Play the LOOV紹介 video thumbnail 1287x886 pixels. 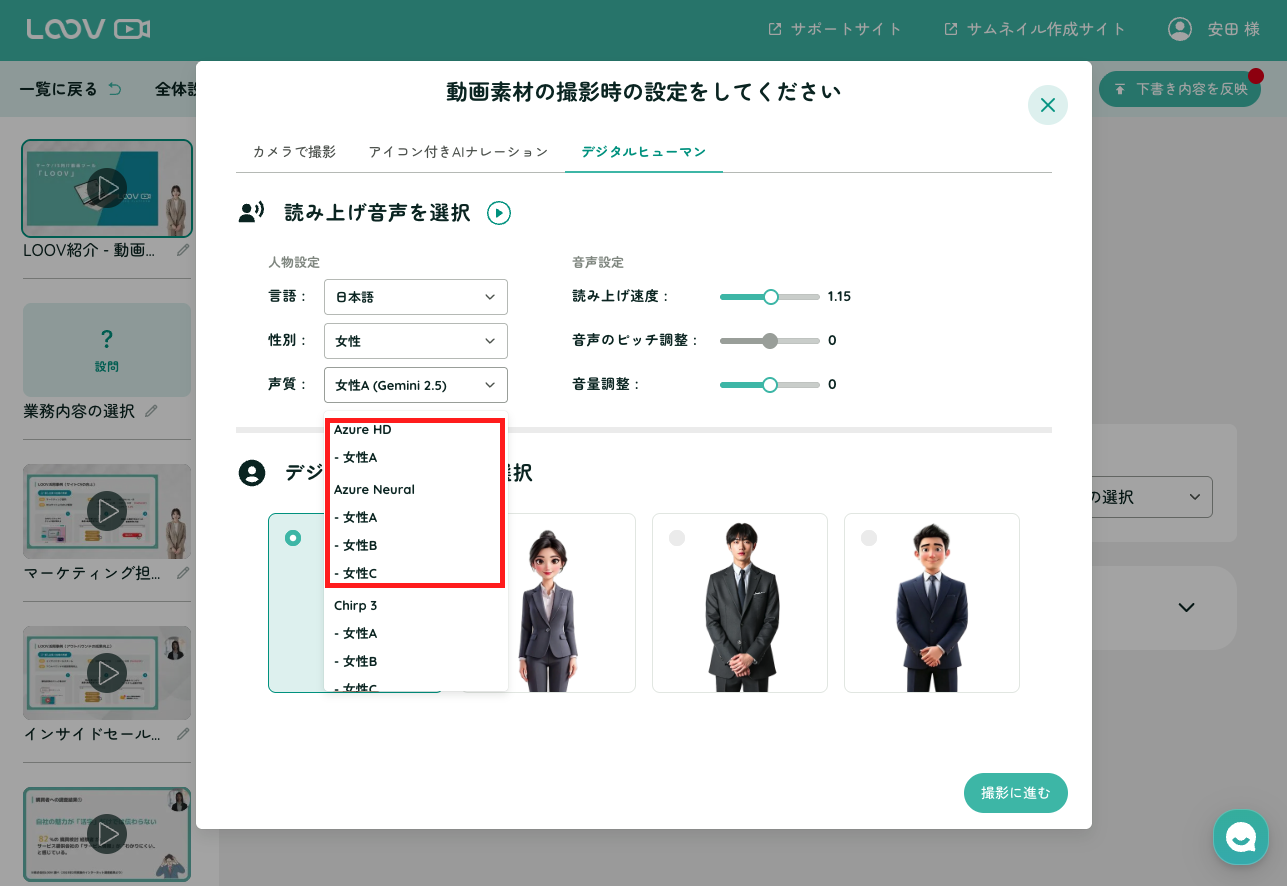click(107, 188)
